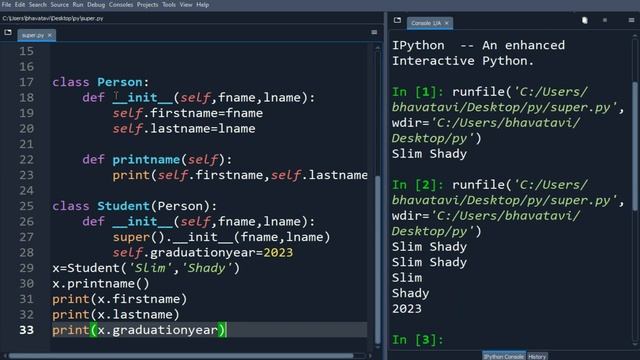
Task: Open the Tools menu
Action: point(169,5)
